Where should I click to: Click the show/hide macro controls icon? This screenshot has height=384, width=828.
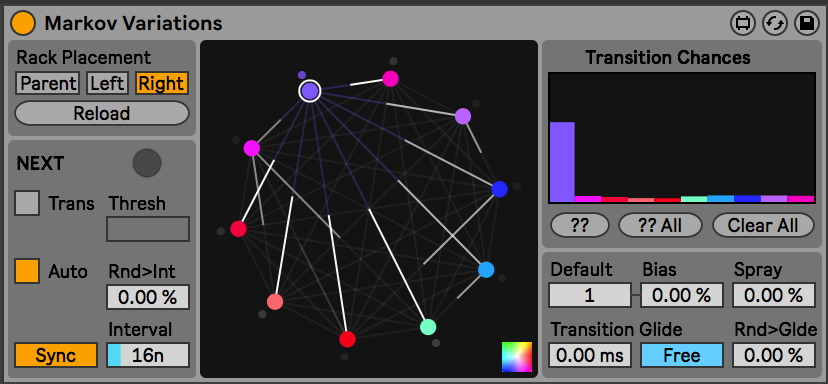(x=742, y=24)
